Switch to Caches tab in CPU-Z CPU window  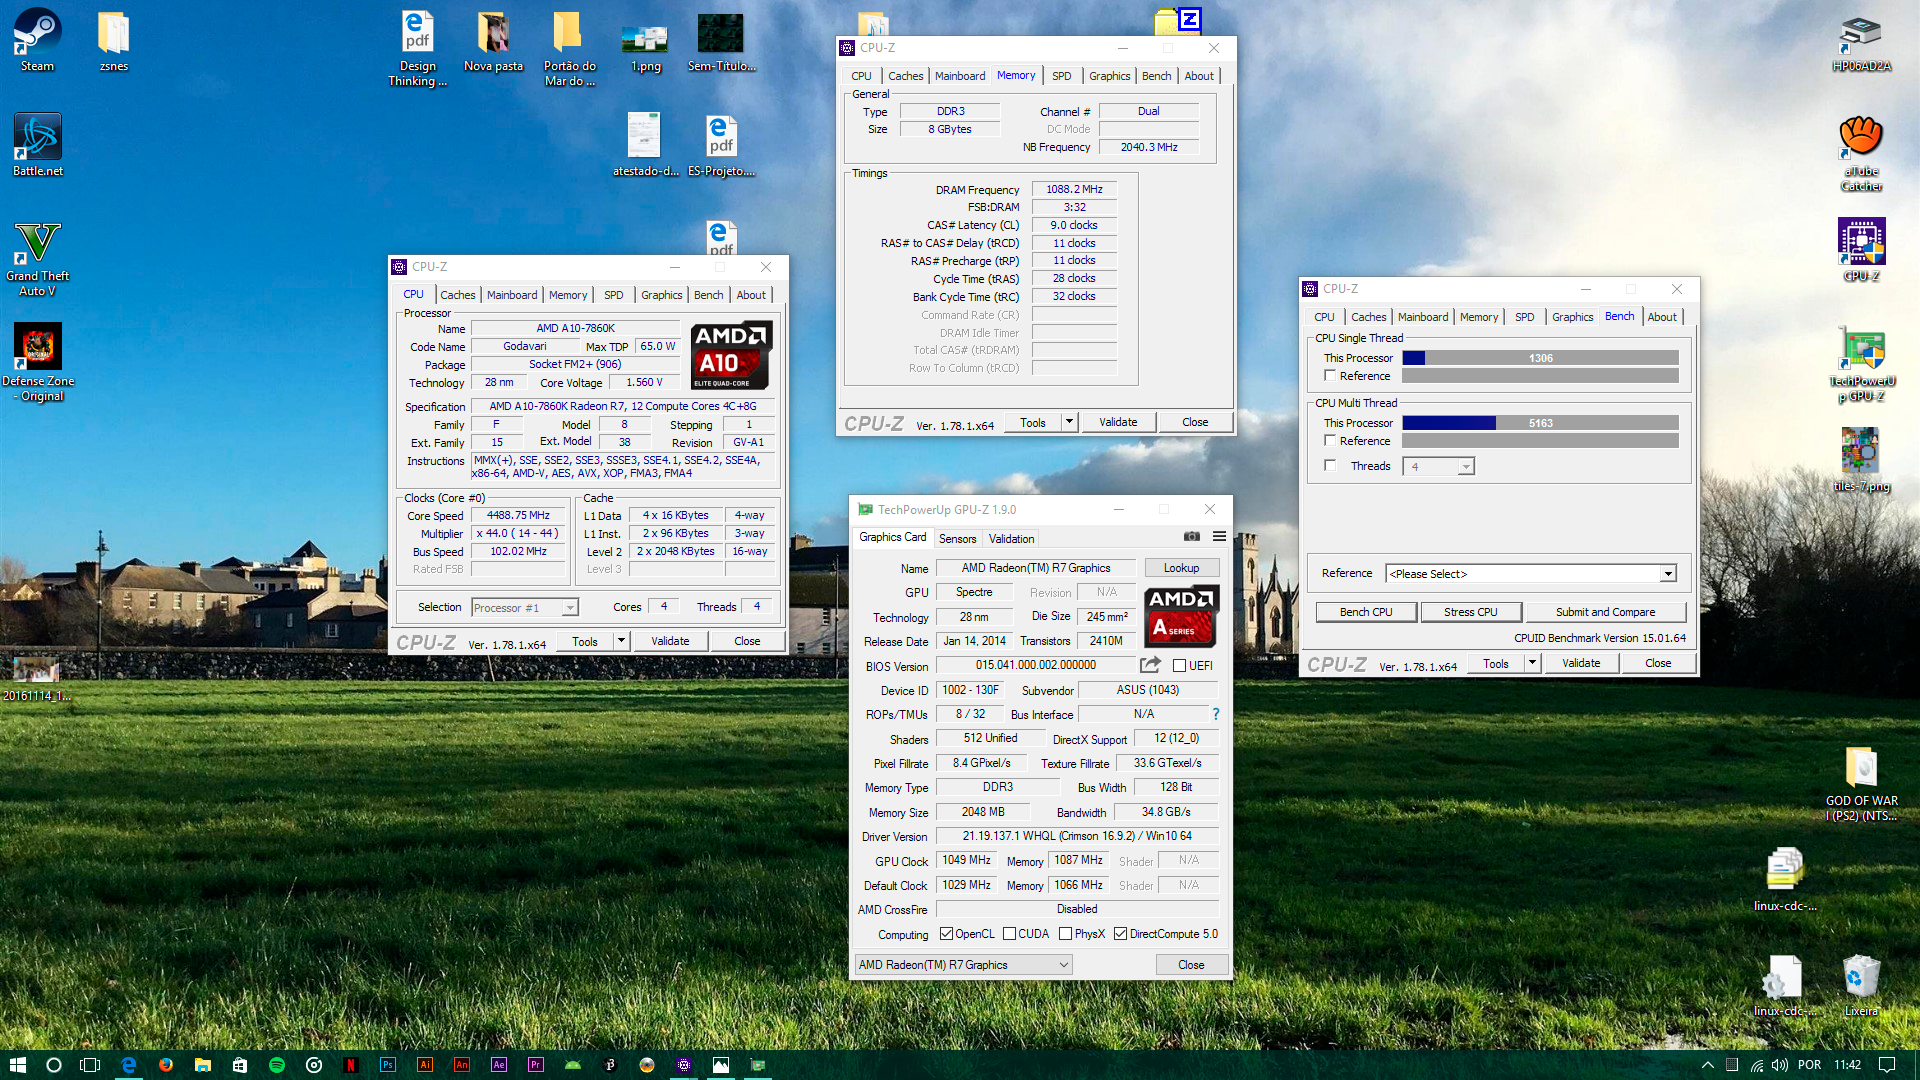click(x=457, y=295)
